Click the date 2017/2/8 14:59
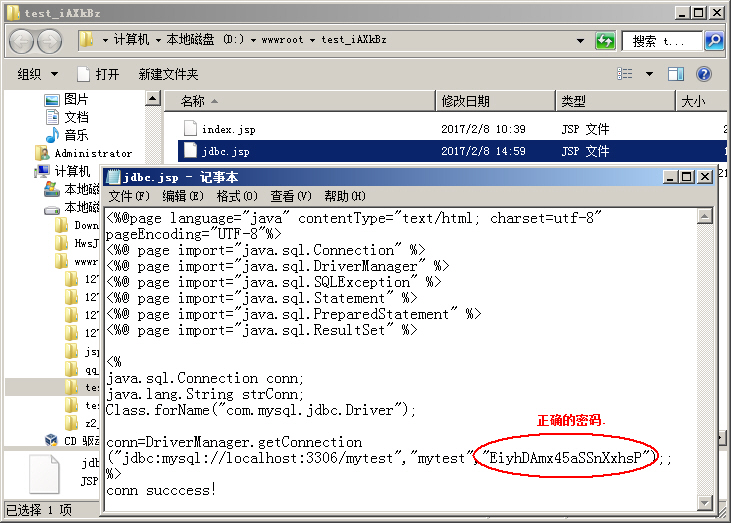The height and width of the screenshot is (523, 731). 483,151
